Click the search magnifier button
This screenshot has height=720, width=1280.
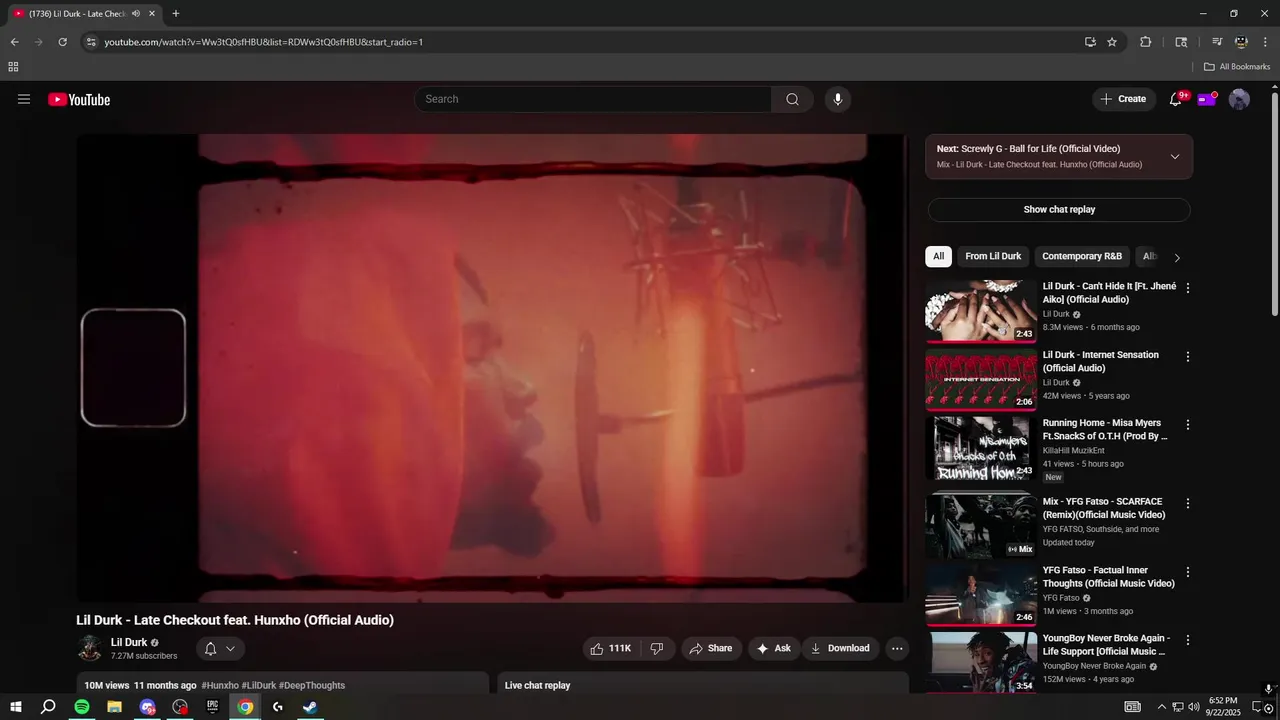(x=792, y=99)
